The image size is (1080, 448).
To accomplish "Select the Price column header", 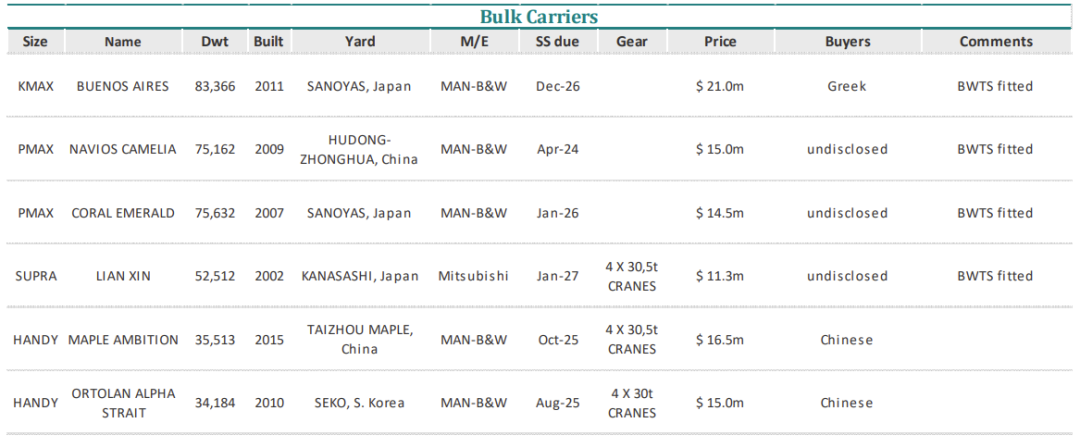I will coord(720,42).
